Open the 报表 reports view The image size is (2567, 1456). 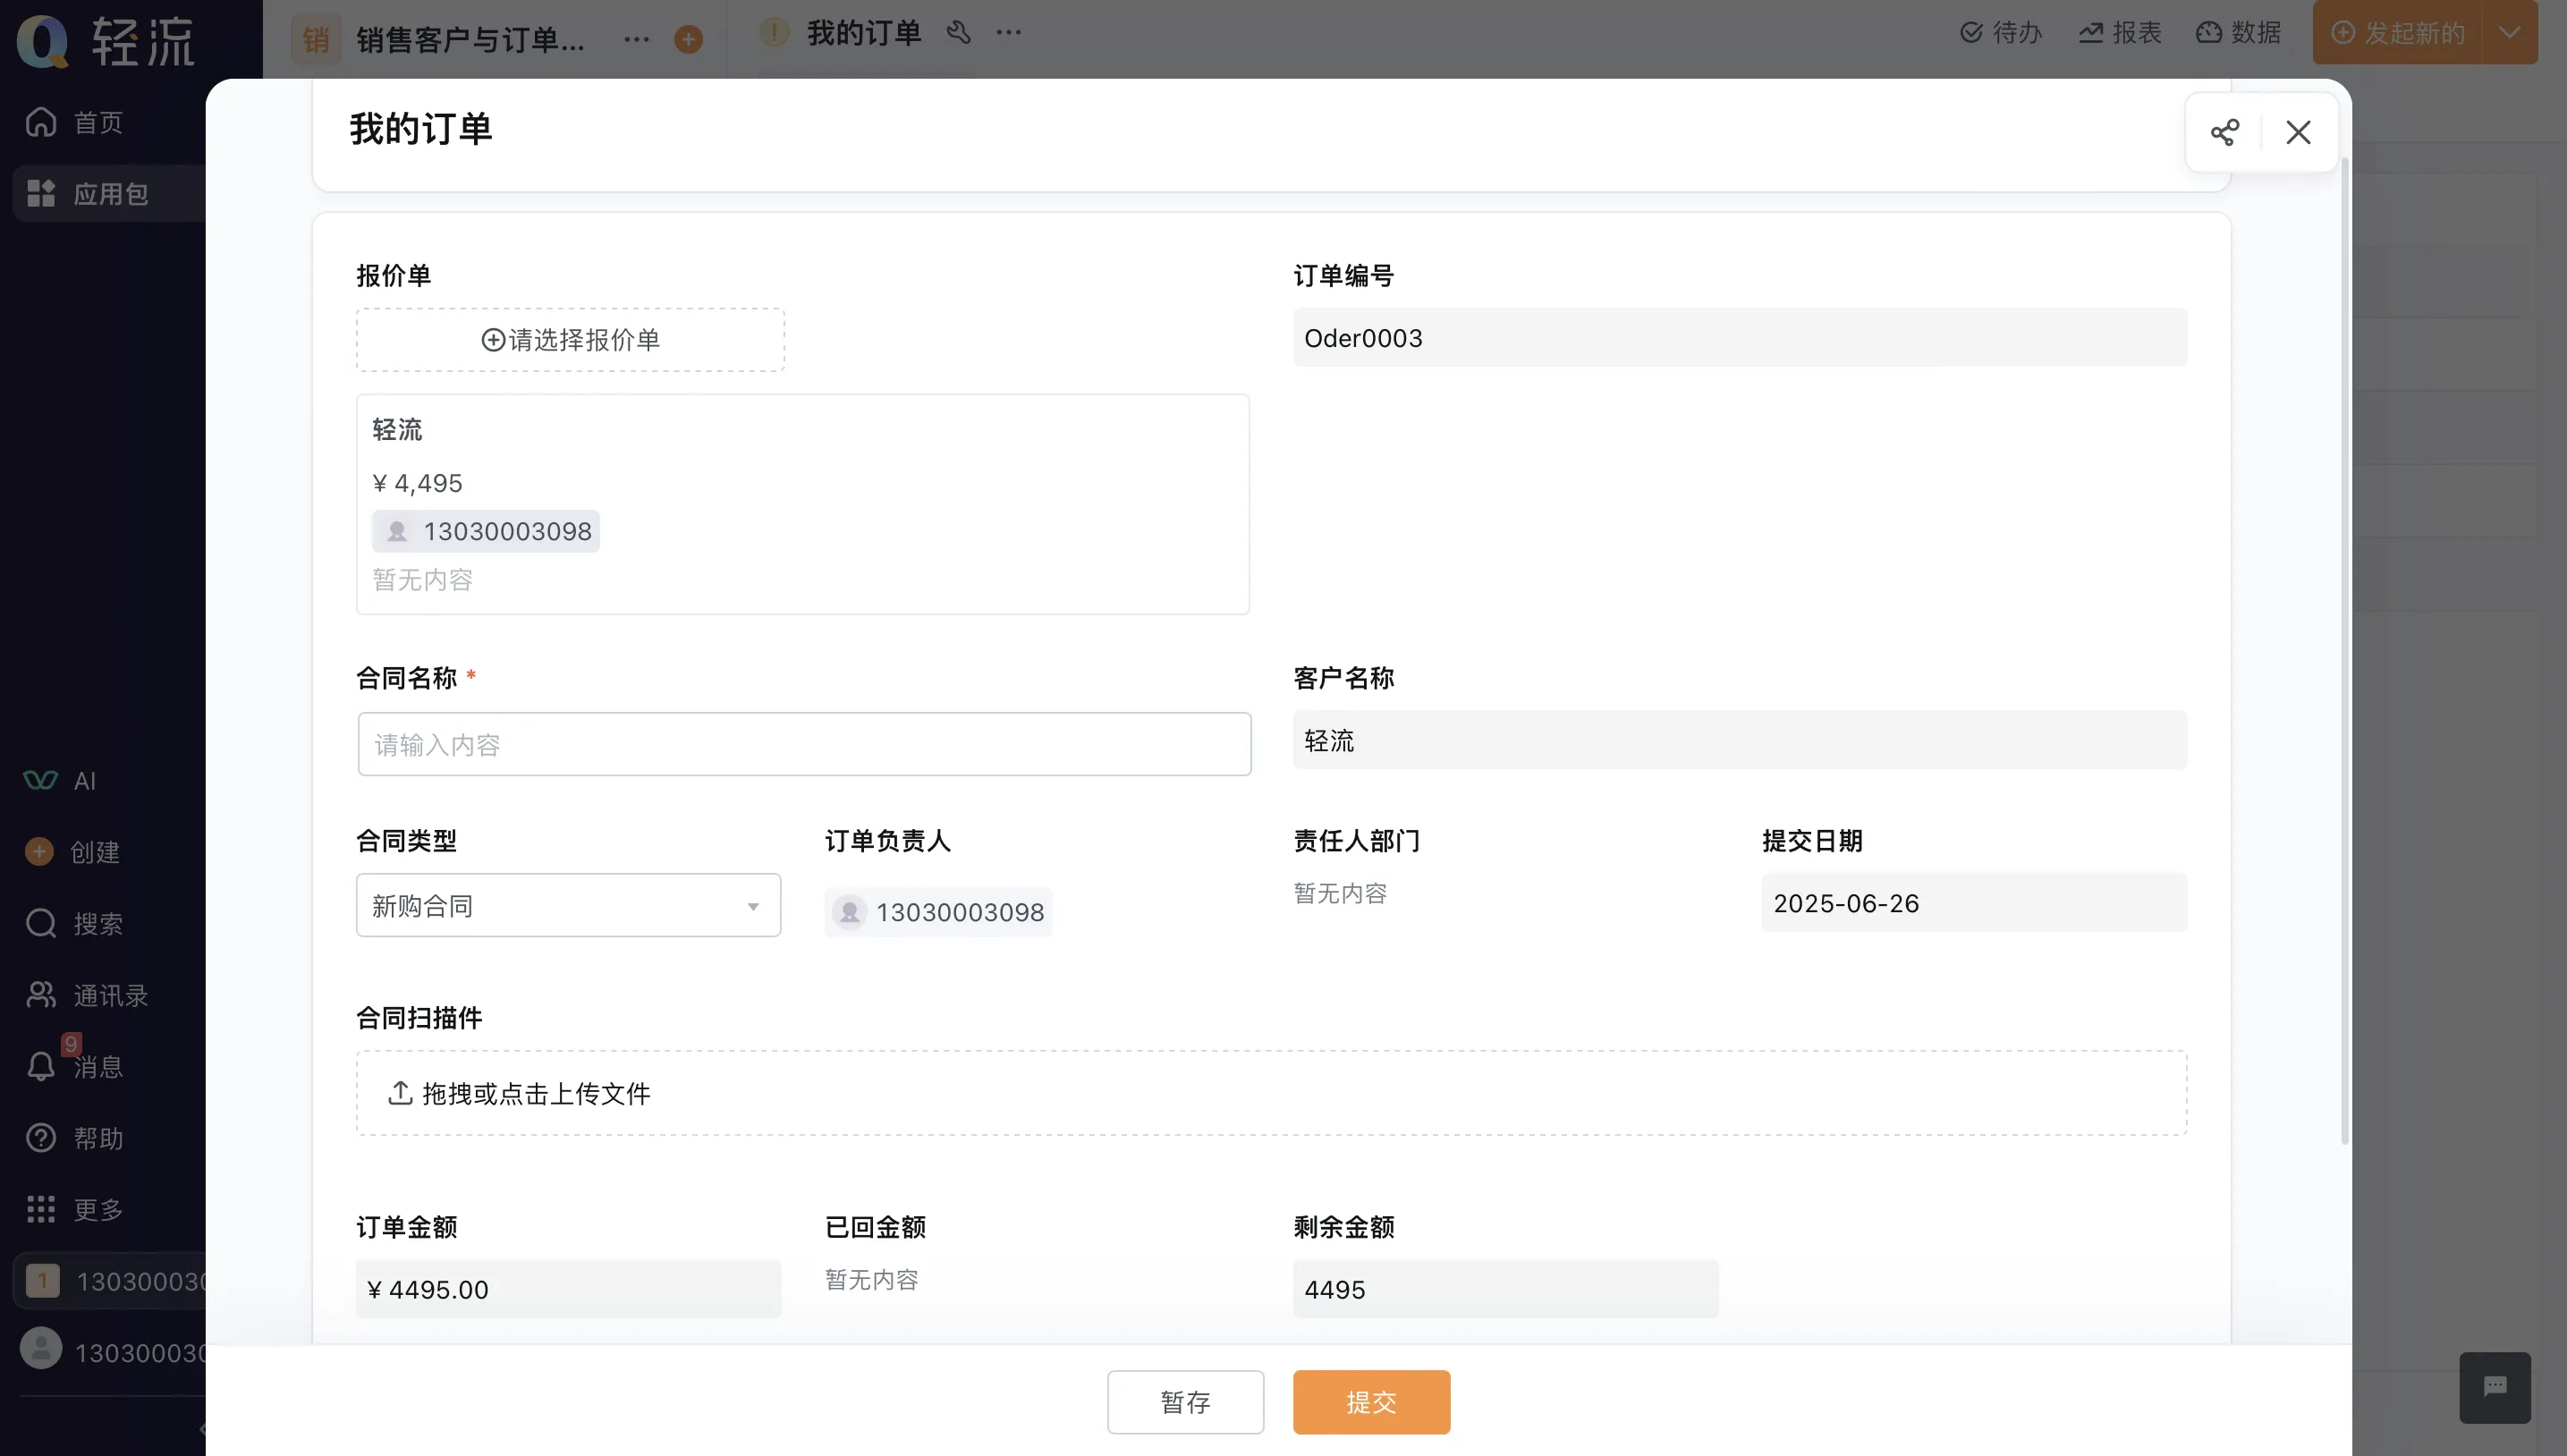[2120, 32]
